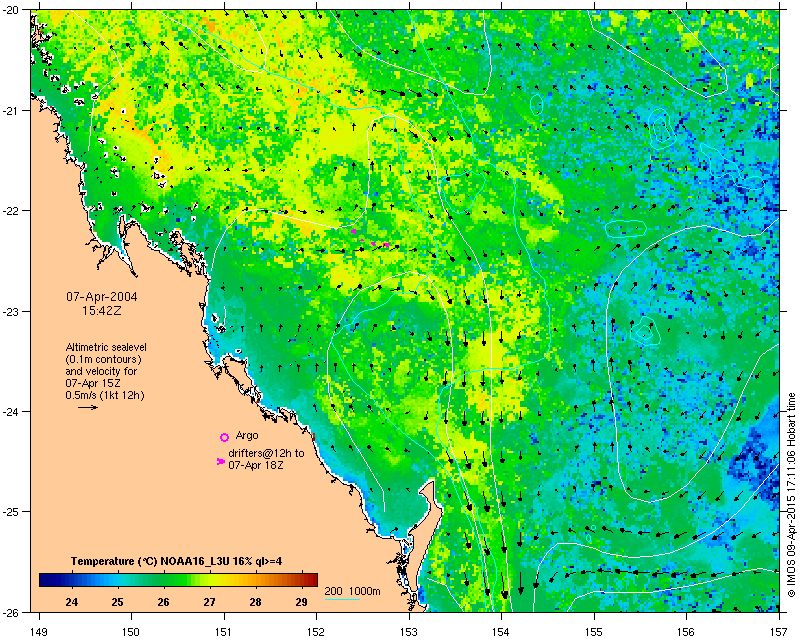Viewport: 800px width, 640px height.
Task: Click the 'drifters@12h to' legend label
Action: click(x=266, y=453)
